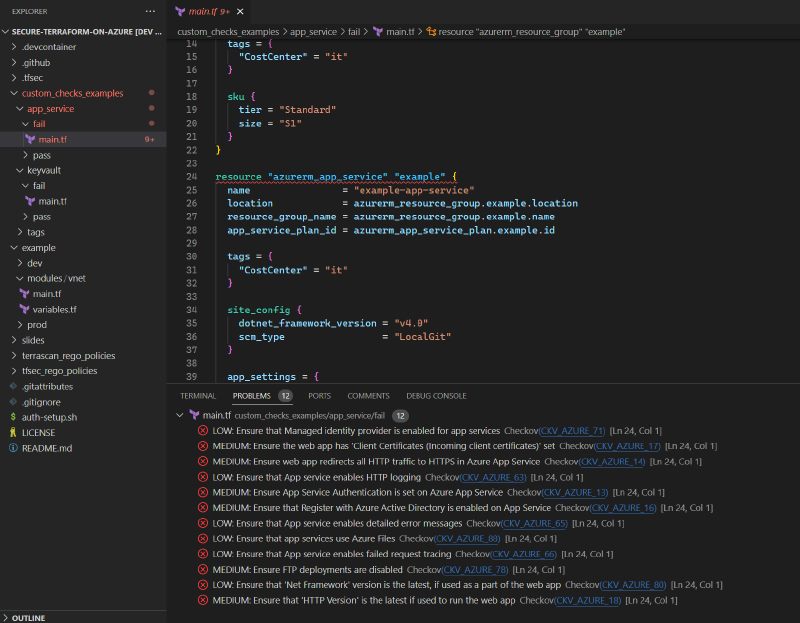Open the DEBUG CONSOLE tab
Image resolution: width=800 pixels, height=623 pixels.
tap(436, 396)
